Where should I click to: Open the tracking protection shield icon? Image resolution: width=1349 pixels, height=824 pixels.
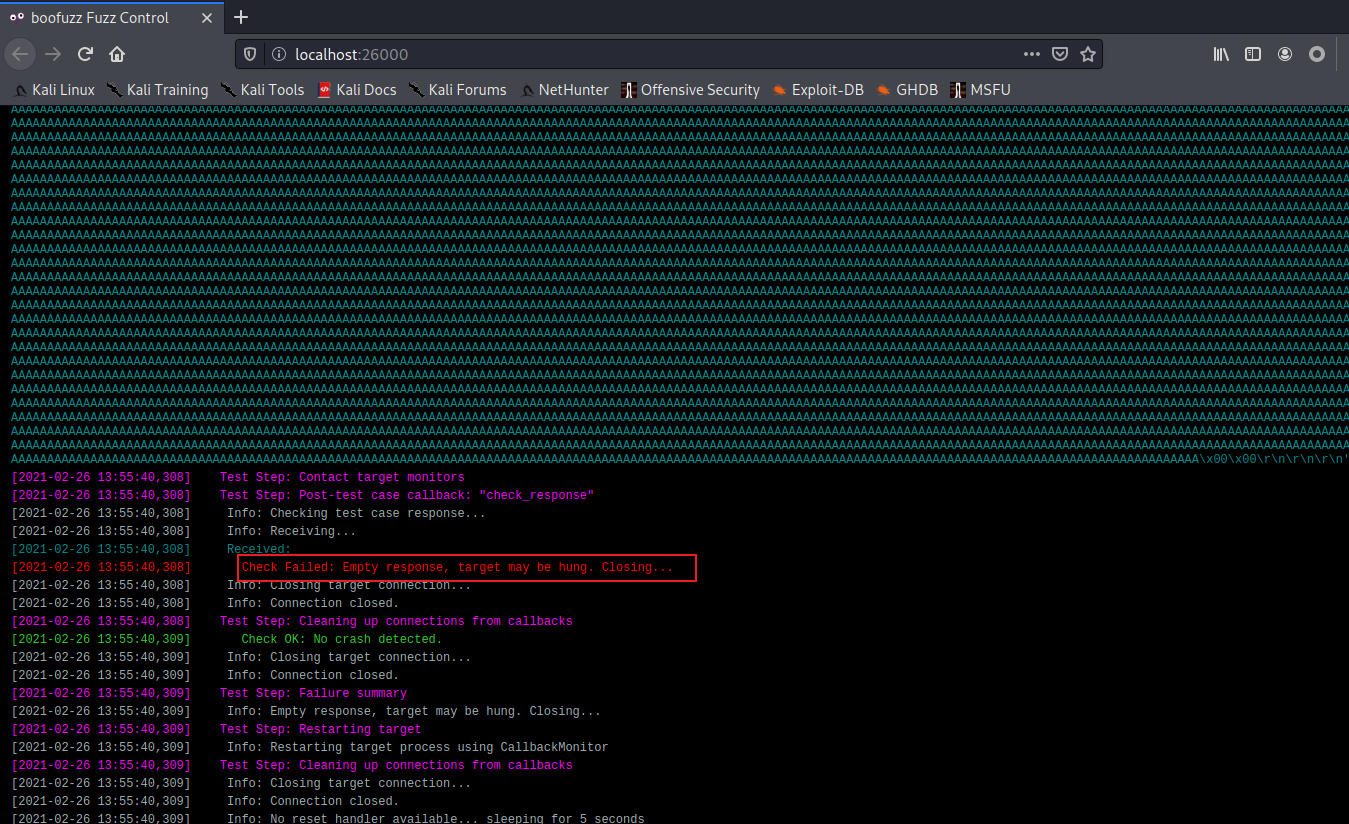(250, 54)
